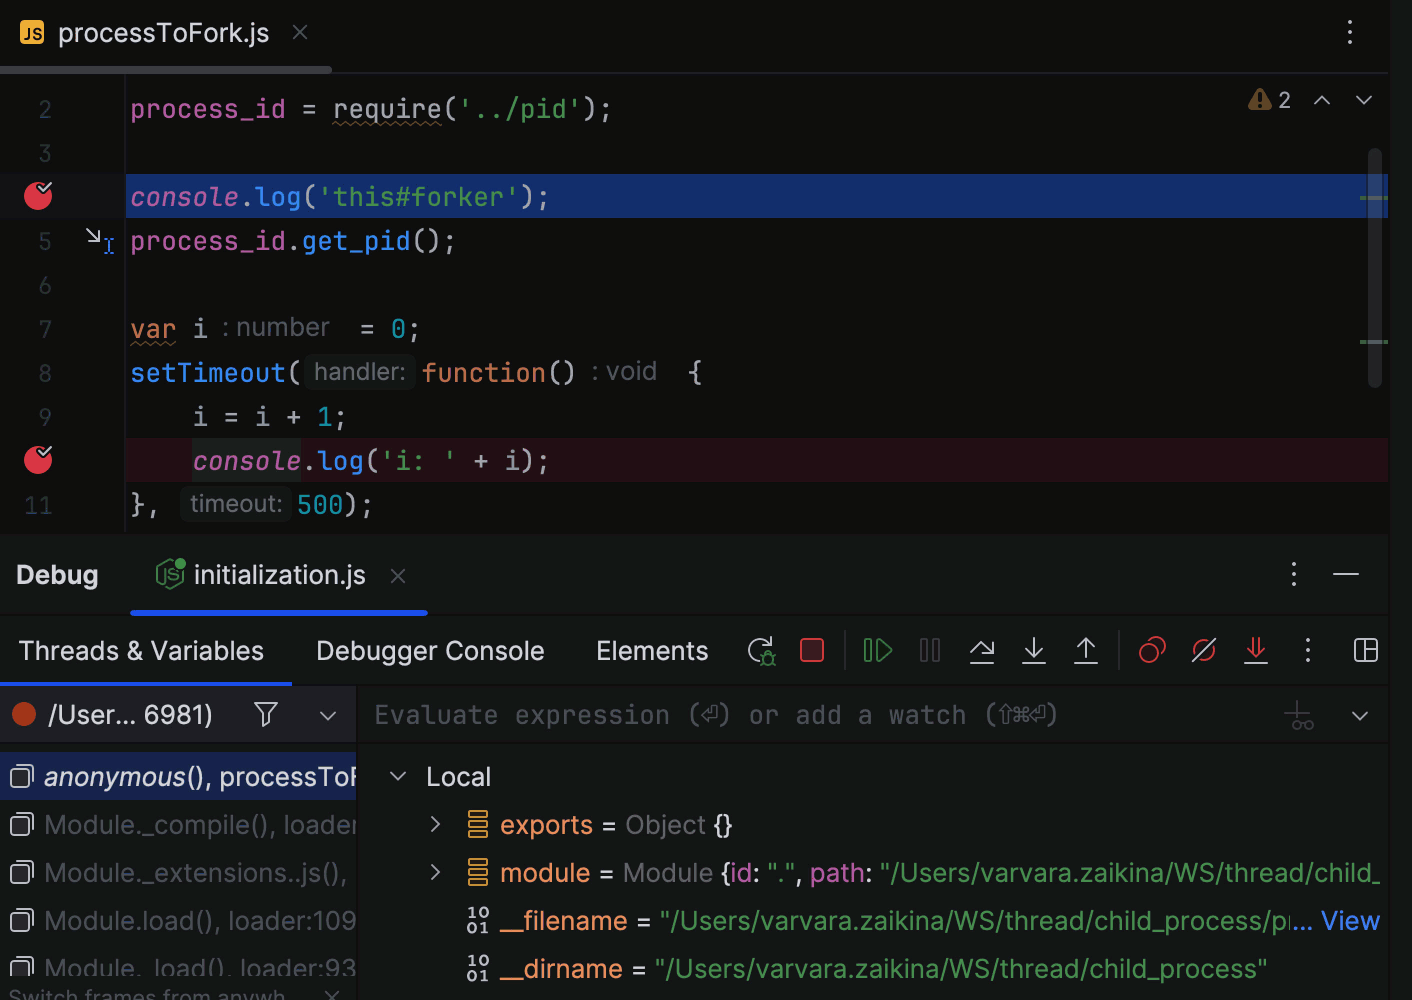Screen dimensions: 1412x1000
Task: Expand the module variable
Action: tap(434, 872)
